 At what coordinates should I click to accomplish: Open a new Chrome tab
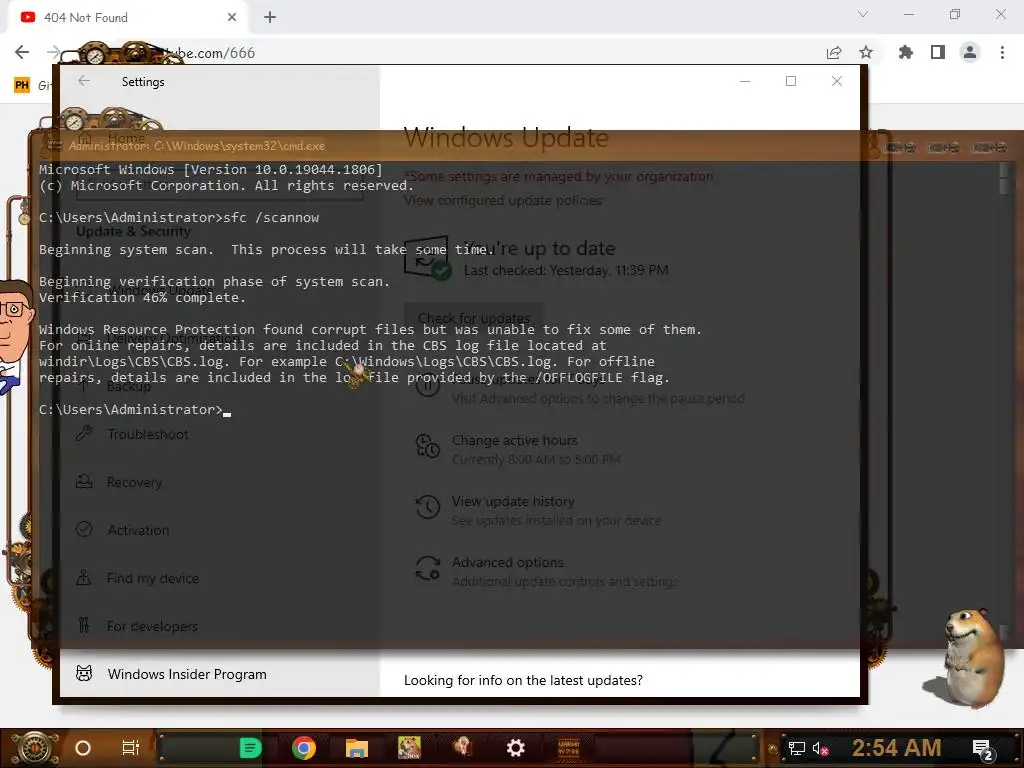click(x=270, y=18)
